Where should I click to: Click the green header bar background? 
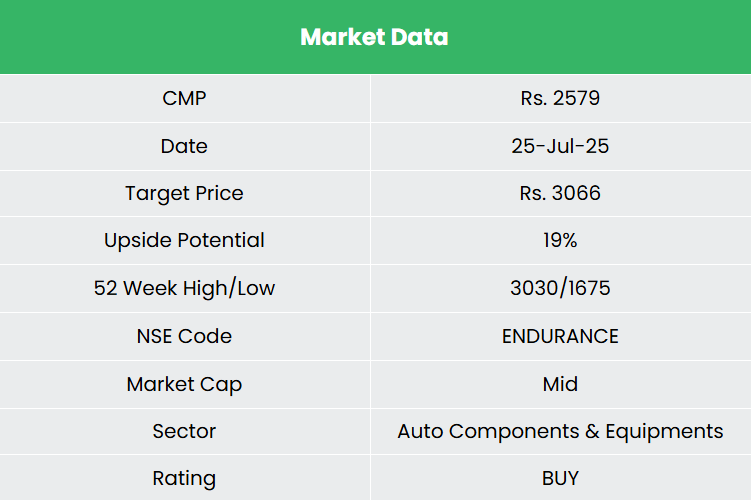click(x=120, y=37)
